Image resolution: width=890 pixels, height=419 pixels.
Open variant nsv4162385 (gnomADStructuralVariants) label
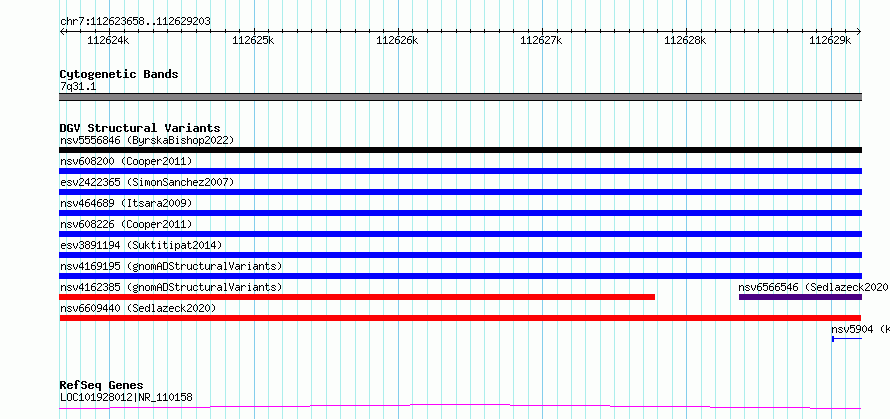[171, 287]
